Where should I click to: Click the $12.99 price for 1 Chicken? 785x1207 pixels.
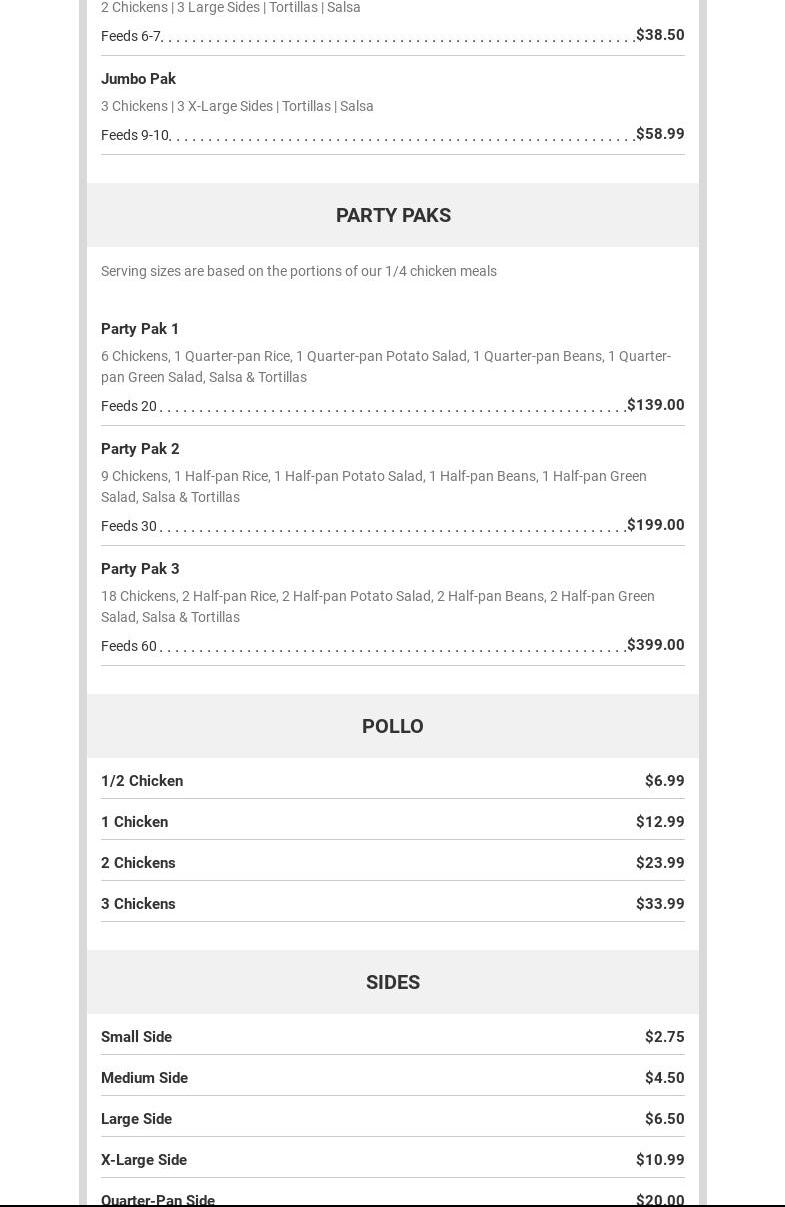click(x=660, y=822)
